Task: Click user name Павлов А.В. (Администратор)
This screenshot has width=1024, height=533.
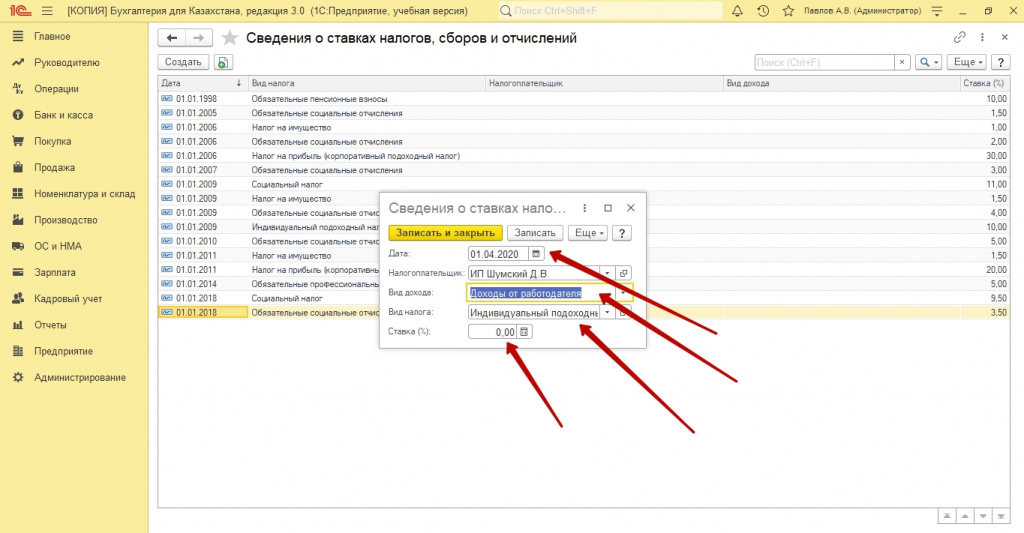Action: (863, 11)
